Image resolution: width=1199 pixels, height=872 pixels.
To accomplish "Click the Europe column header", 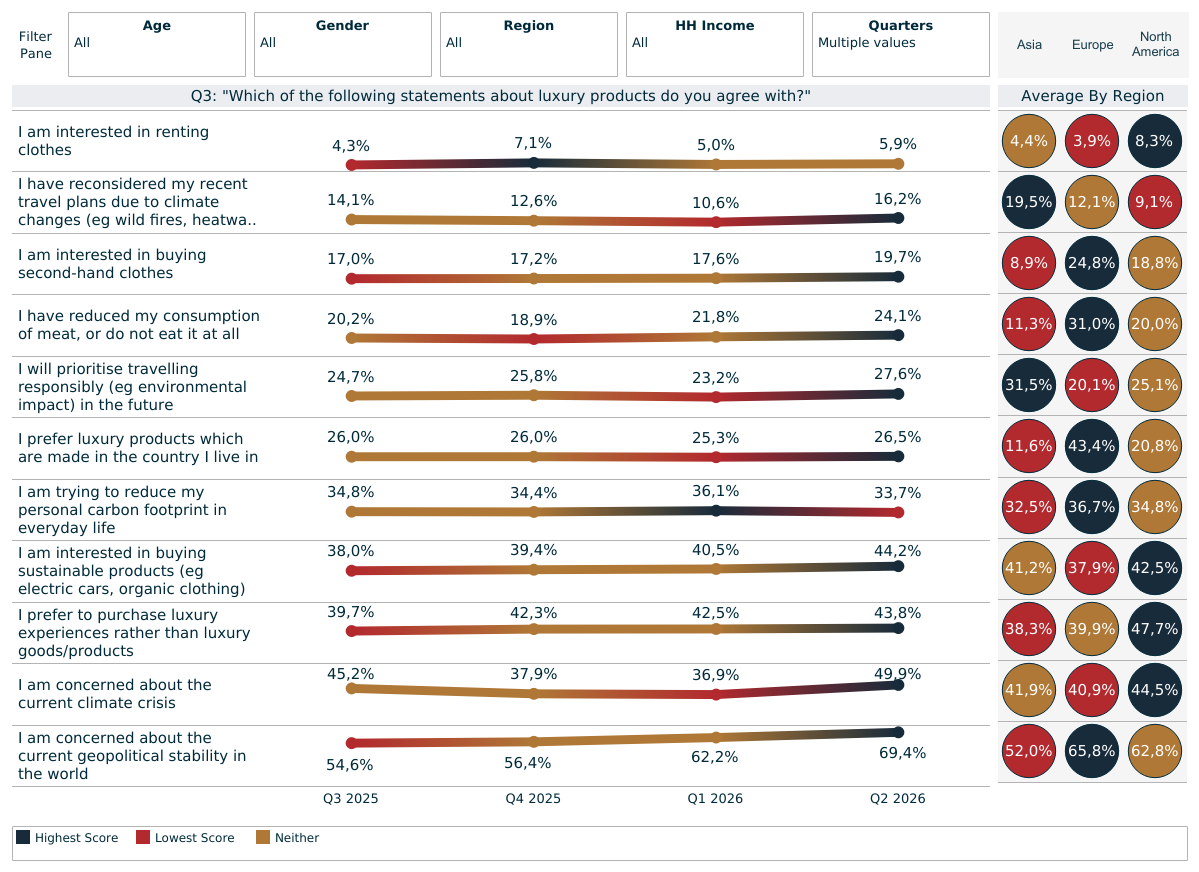I will (1092, 44).
